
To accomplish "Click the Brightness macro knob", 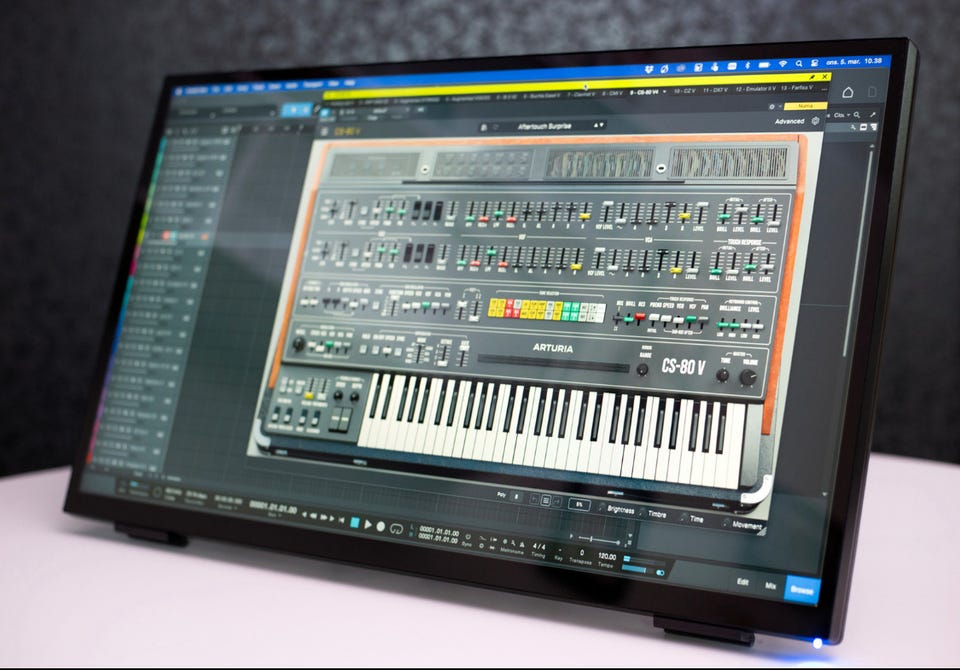I will tap(601, 507).
